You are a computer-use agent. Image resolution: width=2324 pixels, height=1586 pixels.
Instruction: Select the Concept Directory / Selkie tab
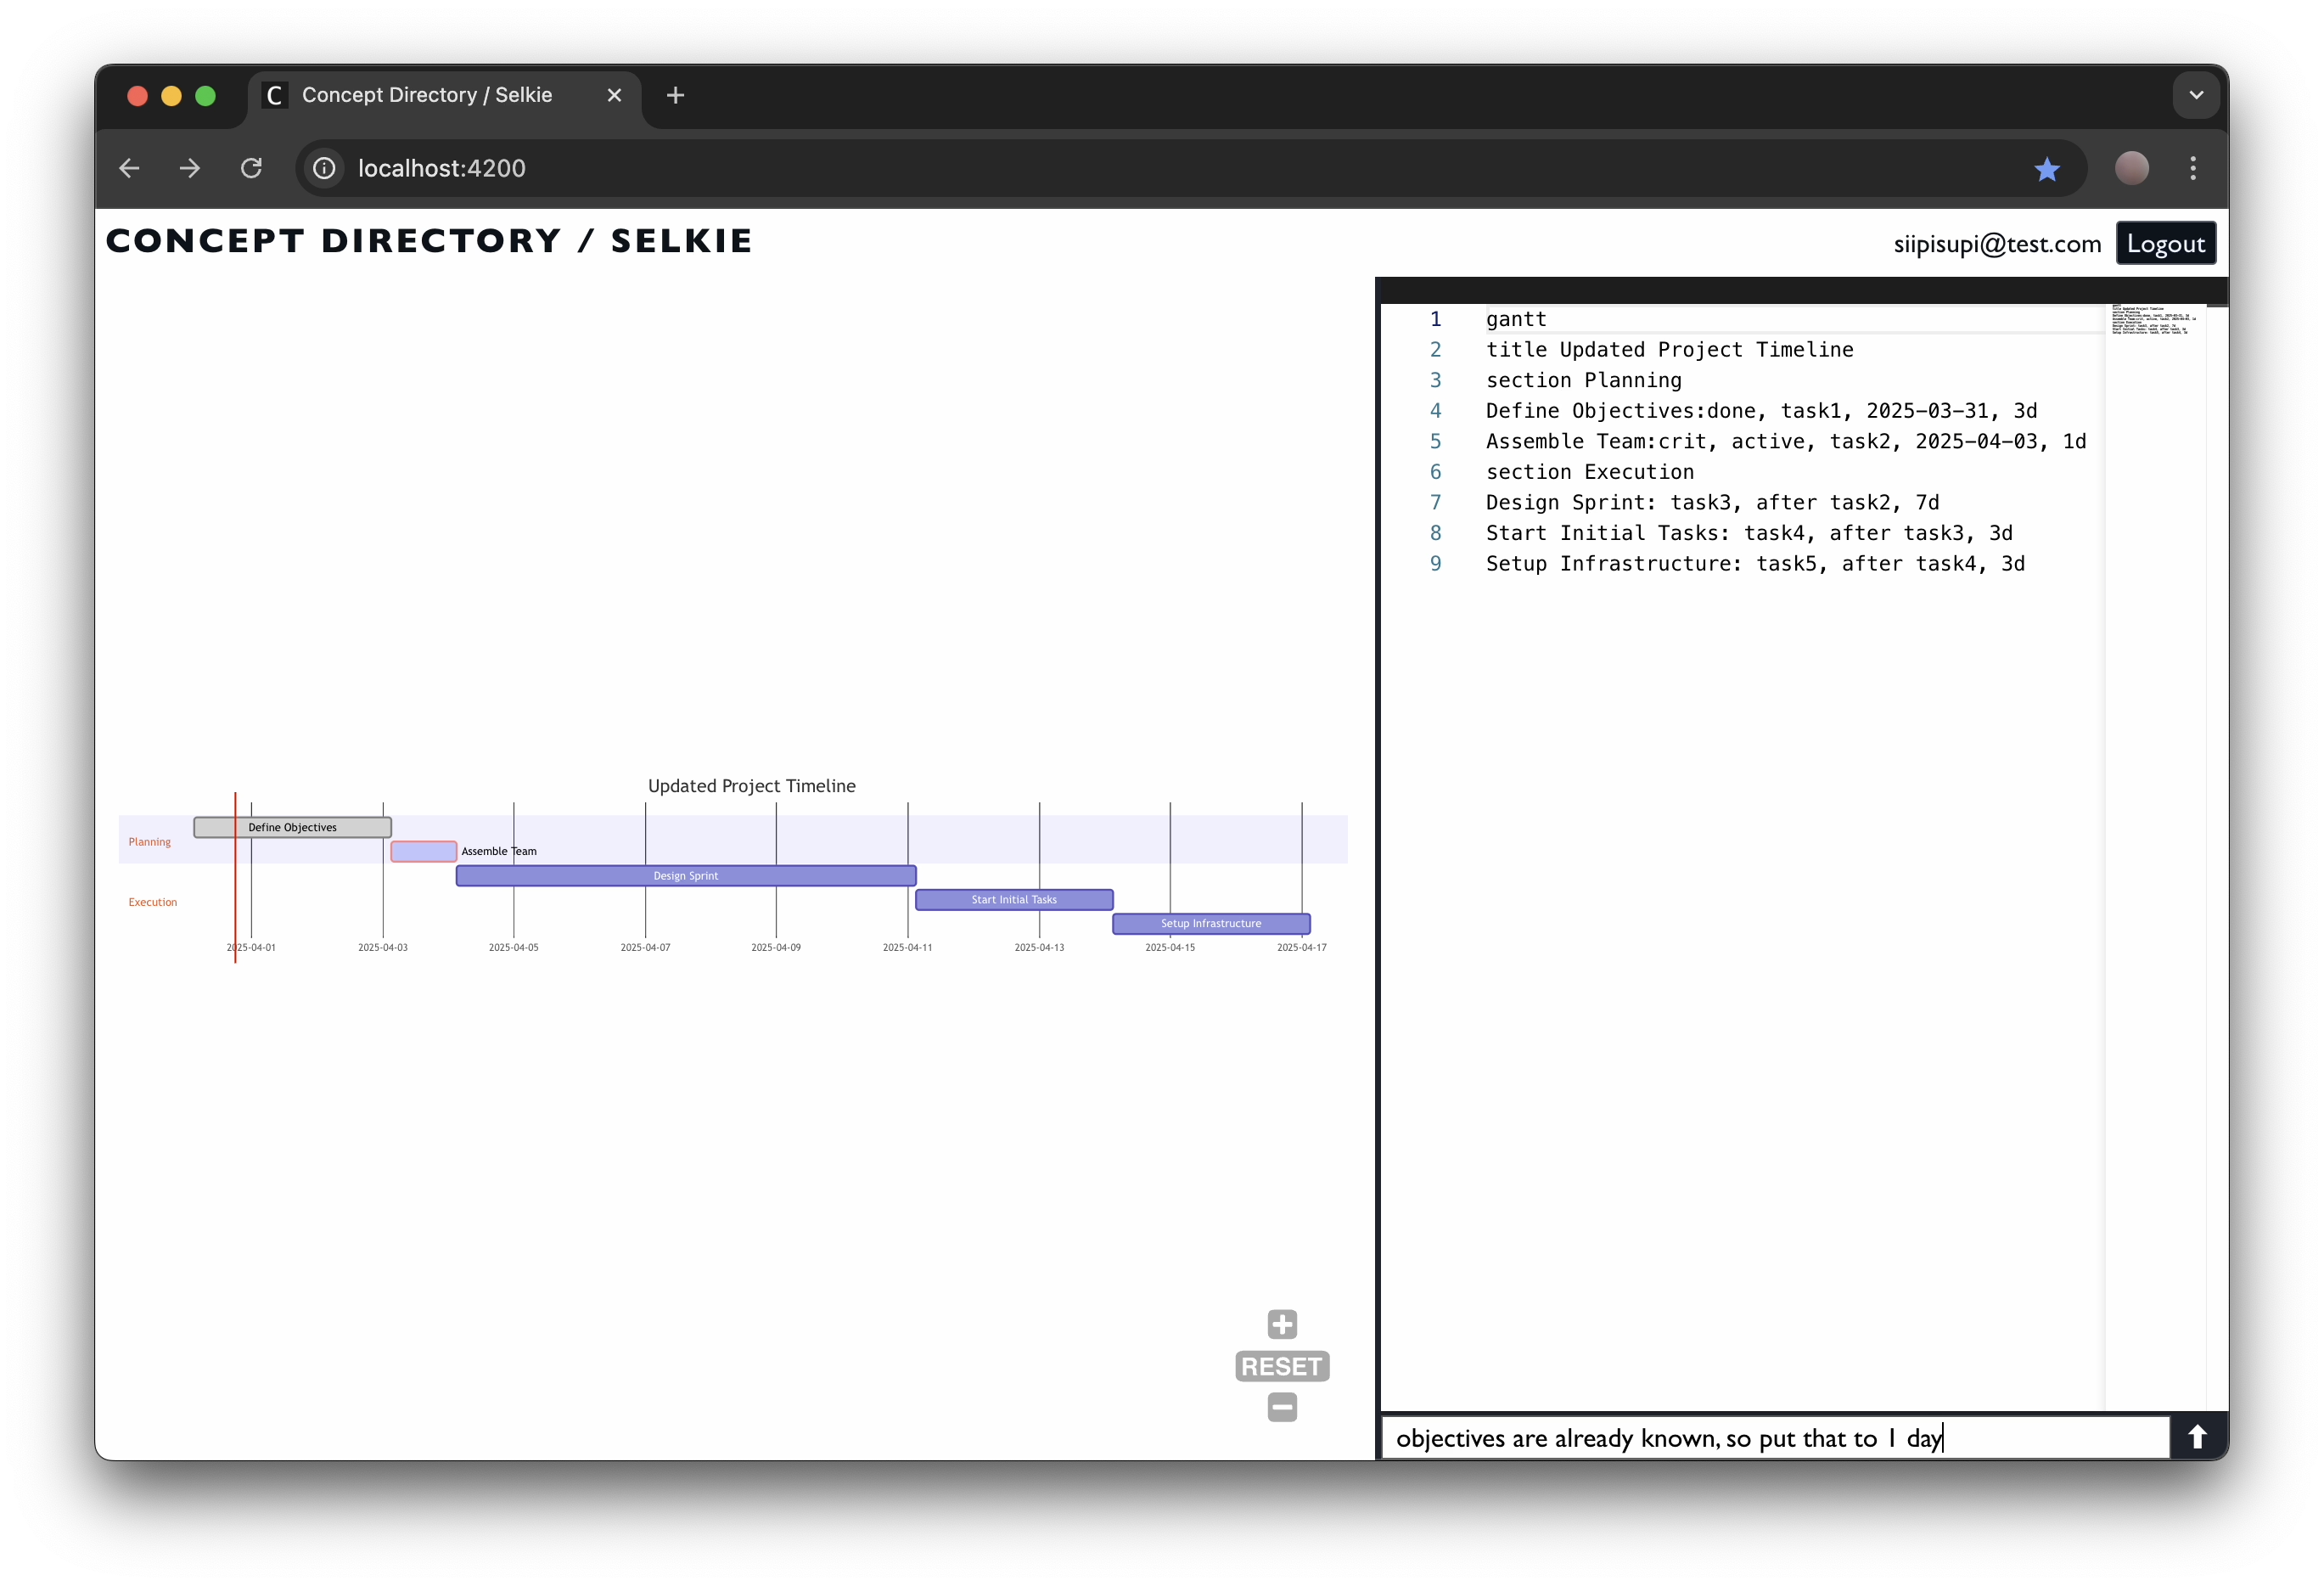(443, 95)
